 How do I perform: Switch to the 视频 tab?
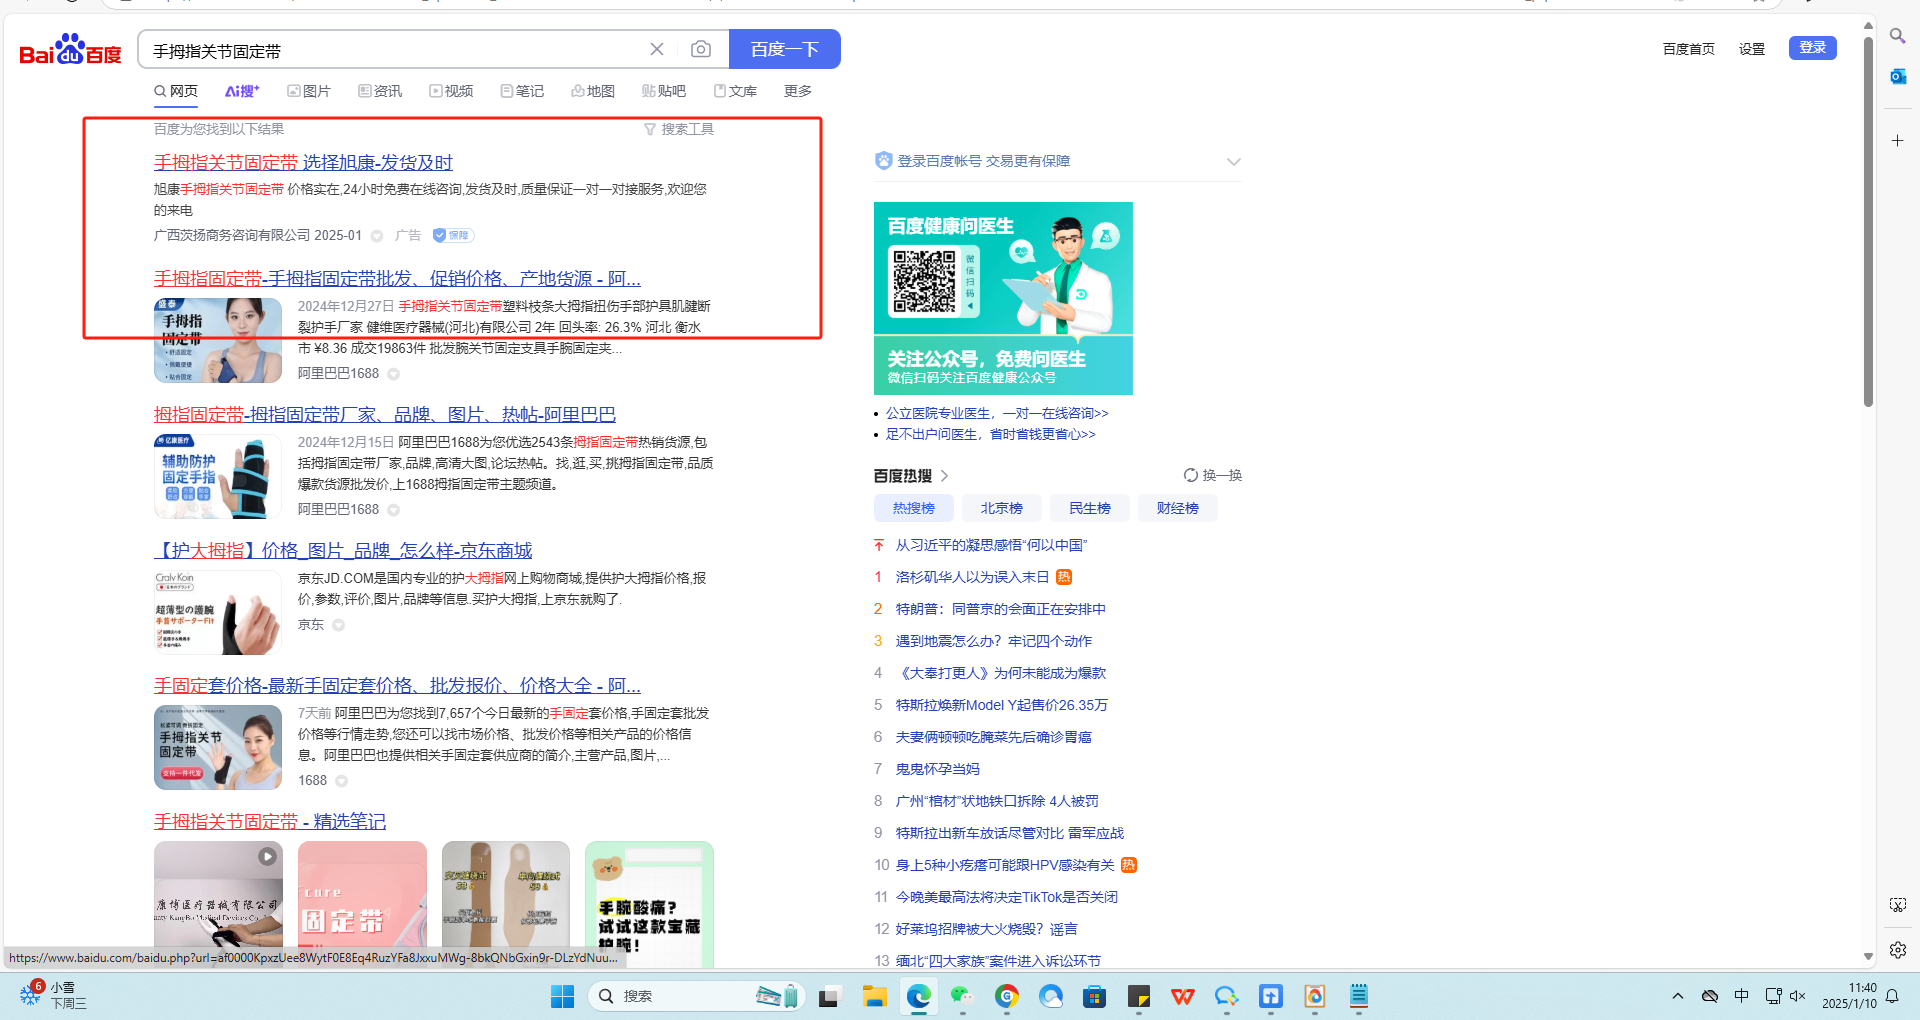[451, 91]
